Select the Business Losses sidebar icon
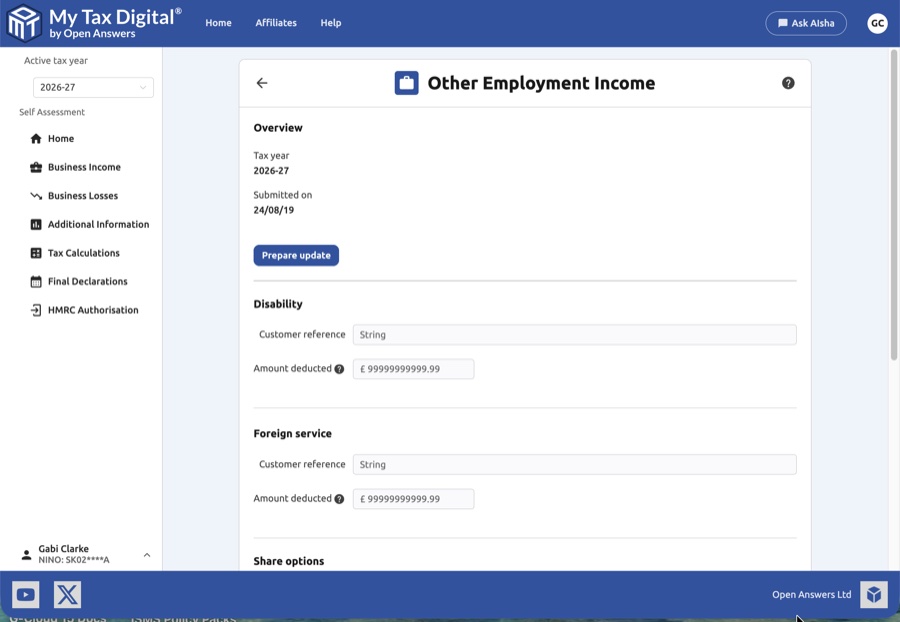 pyautogui.click(x=36, y=195)
